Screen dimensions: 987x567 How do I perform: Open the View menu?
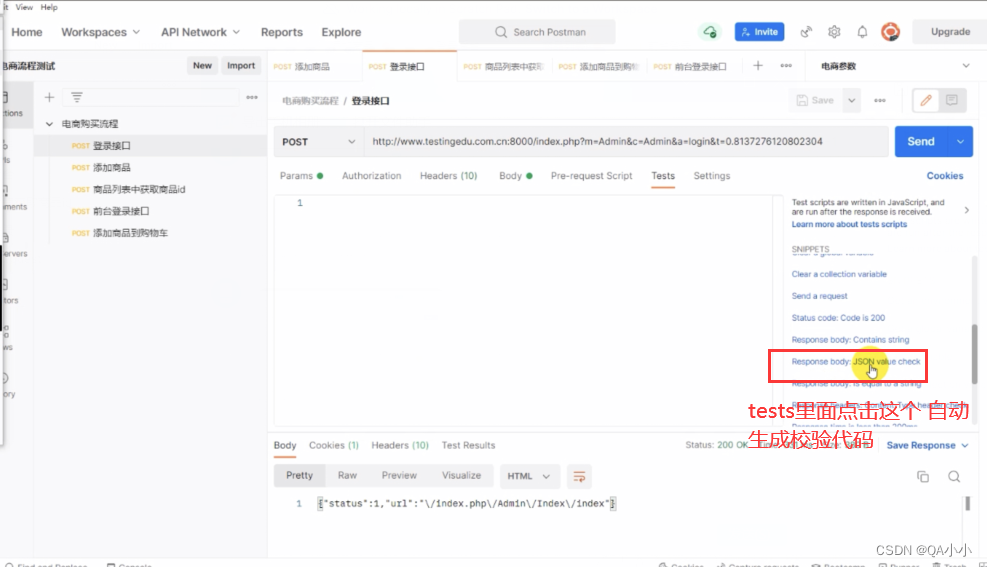coord(24,7)
